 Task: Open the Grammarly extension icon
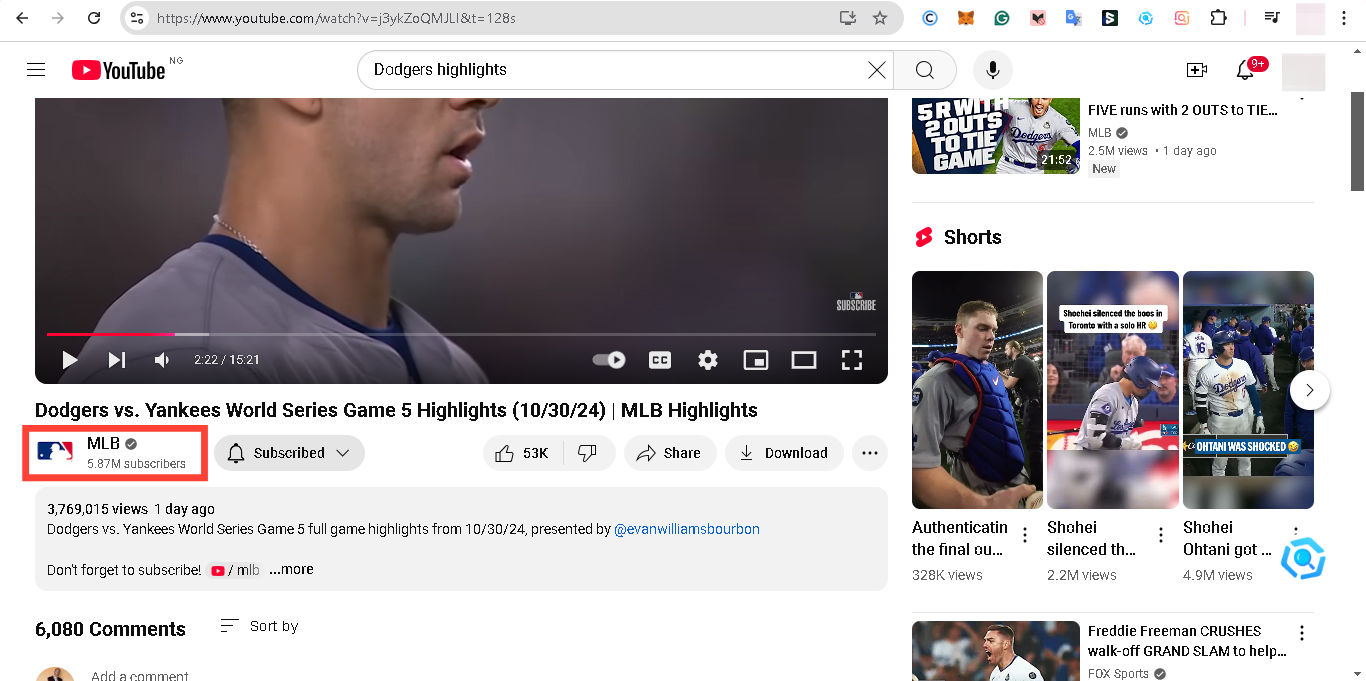click(x=1002, y=18)
